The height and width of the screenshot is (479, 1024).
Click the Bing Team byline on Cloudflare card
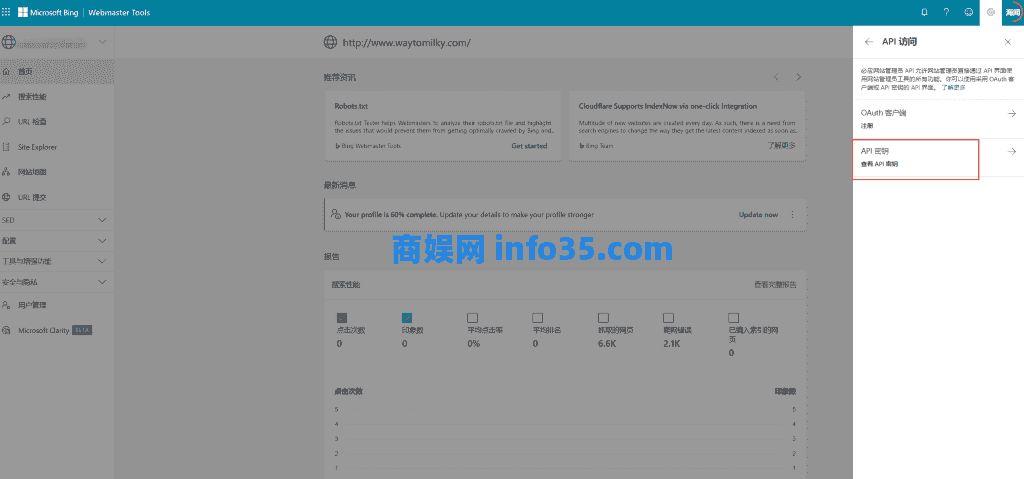click(596, 146)
